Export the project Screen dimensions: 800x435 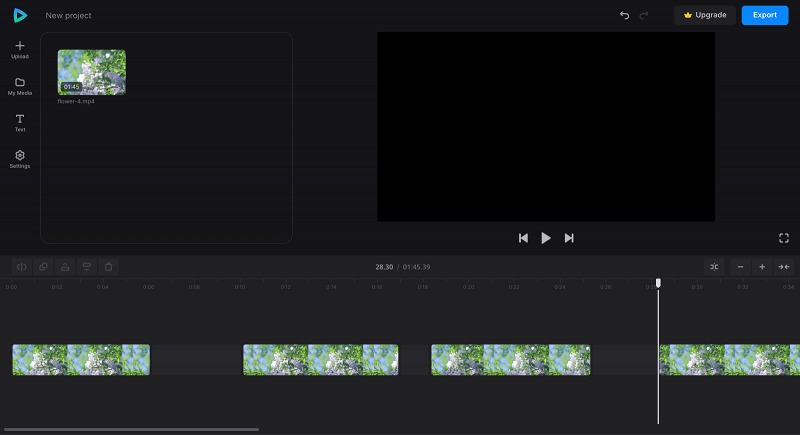click(x=765, y=15)
